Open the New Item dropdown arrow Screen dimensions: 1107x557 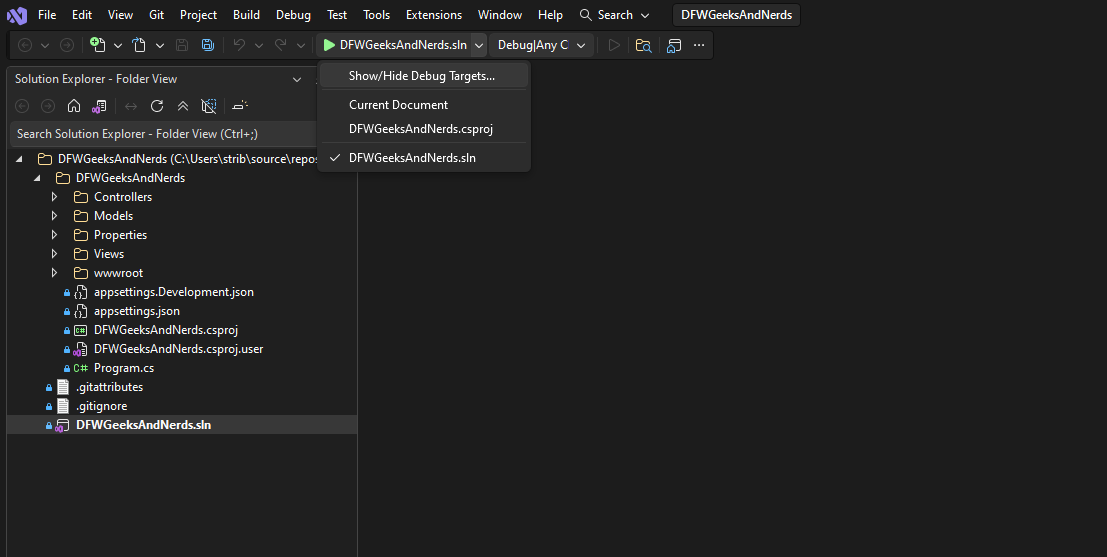tap(118, 45)
